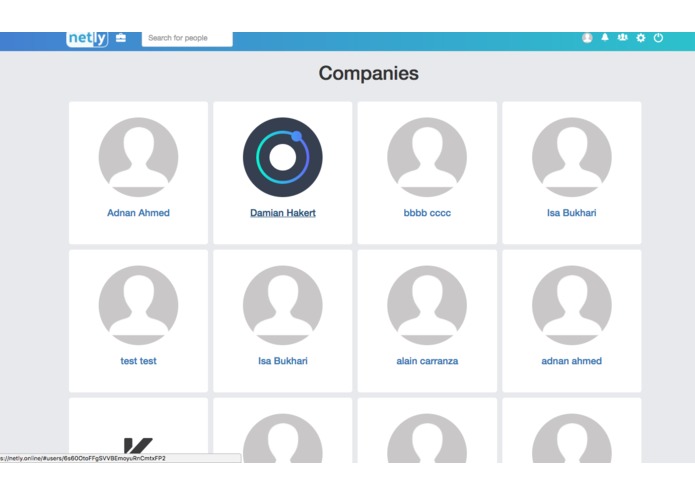The height and width of the screenshot is (494, 695).
Task: Open Adnan Ahmed profile link
Action: (138, 213)
